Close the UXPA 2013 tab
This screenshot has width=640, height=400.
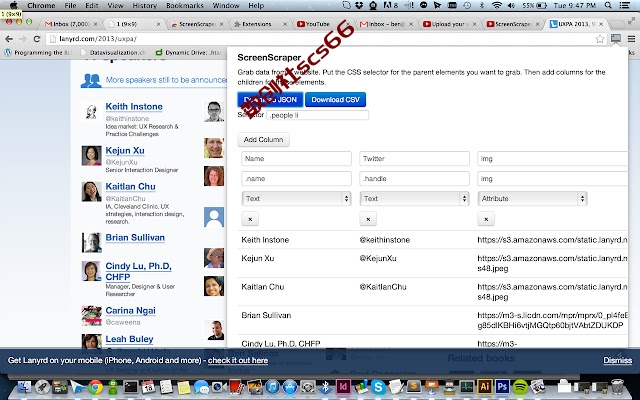click(601, 24)
